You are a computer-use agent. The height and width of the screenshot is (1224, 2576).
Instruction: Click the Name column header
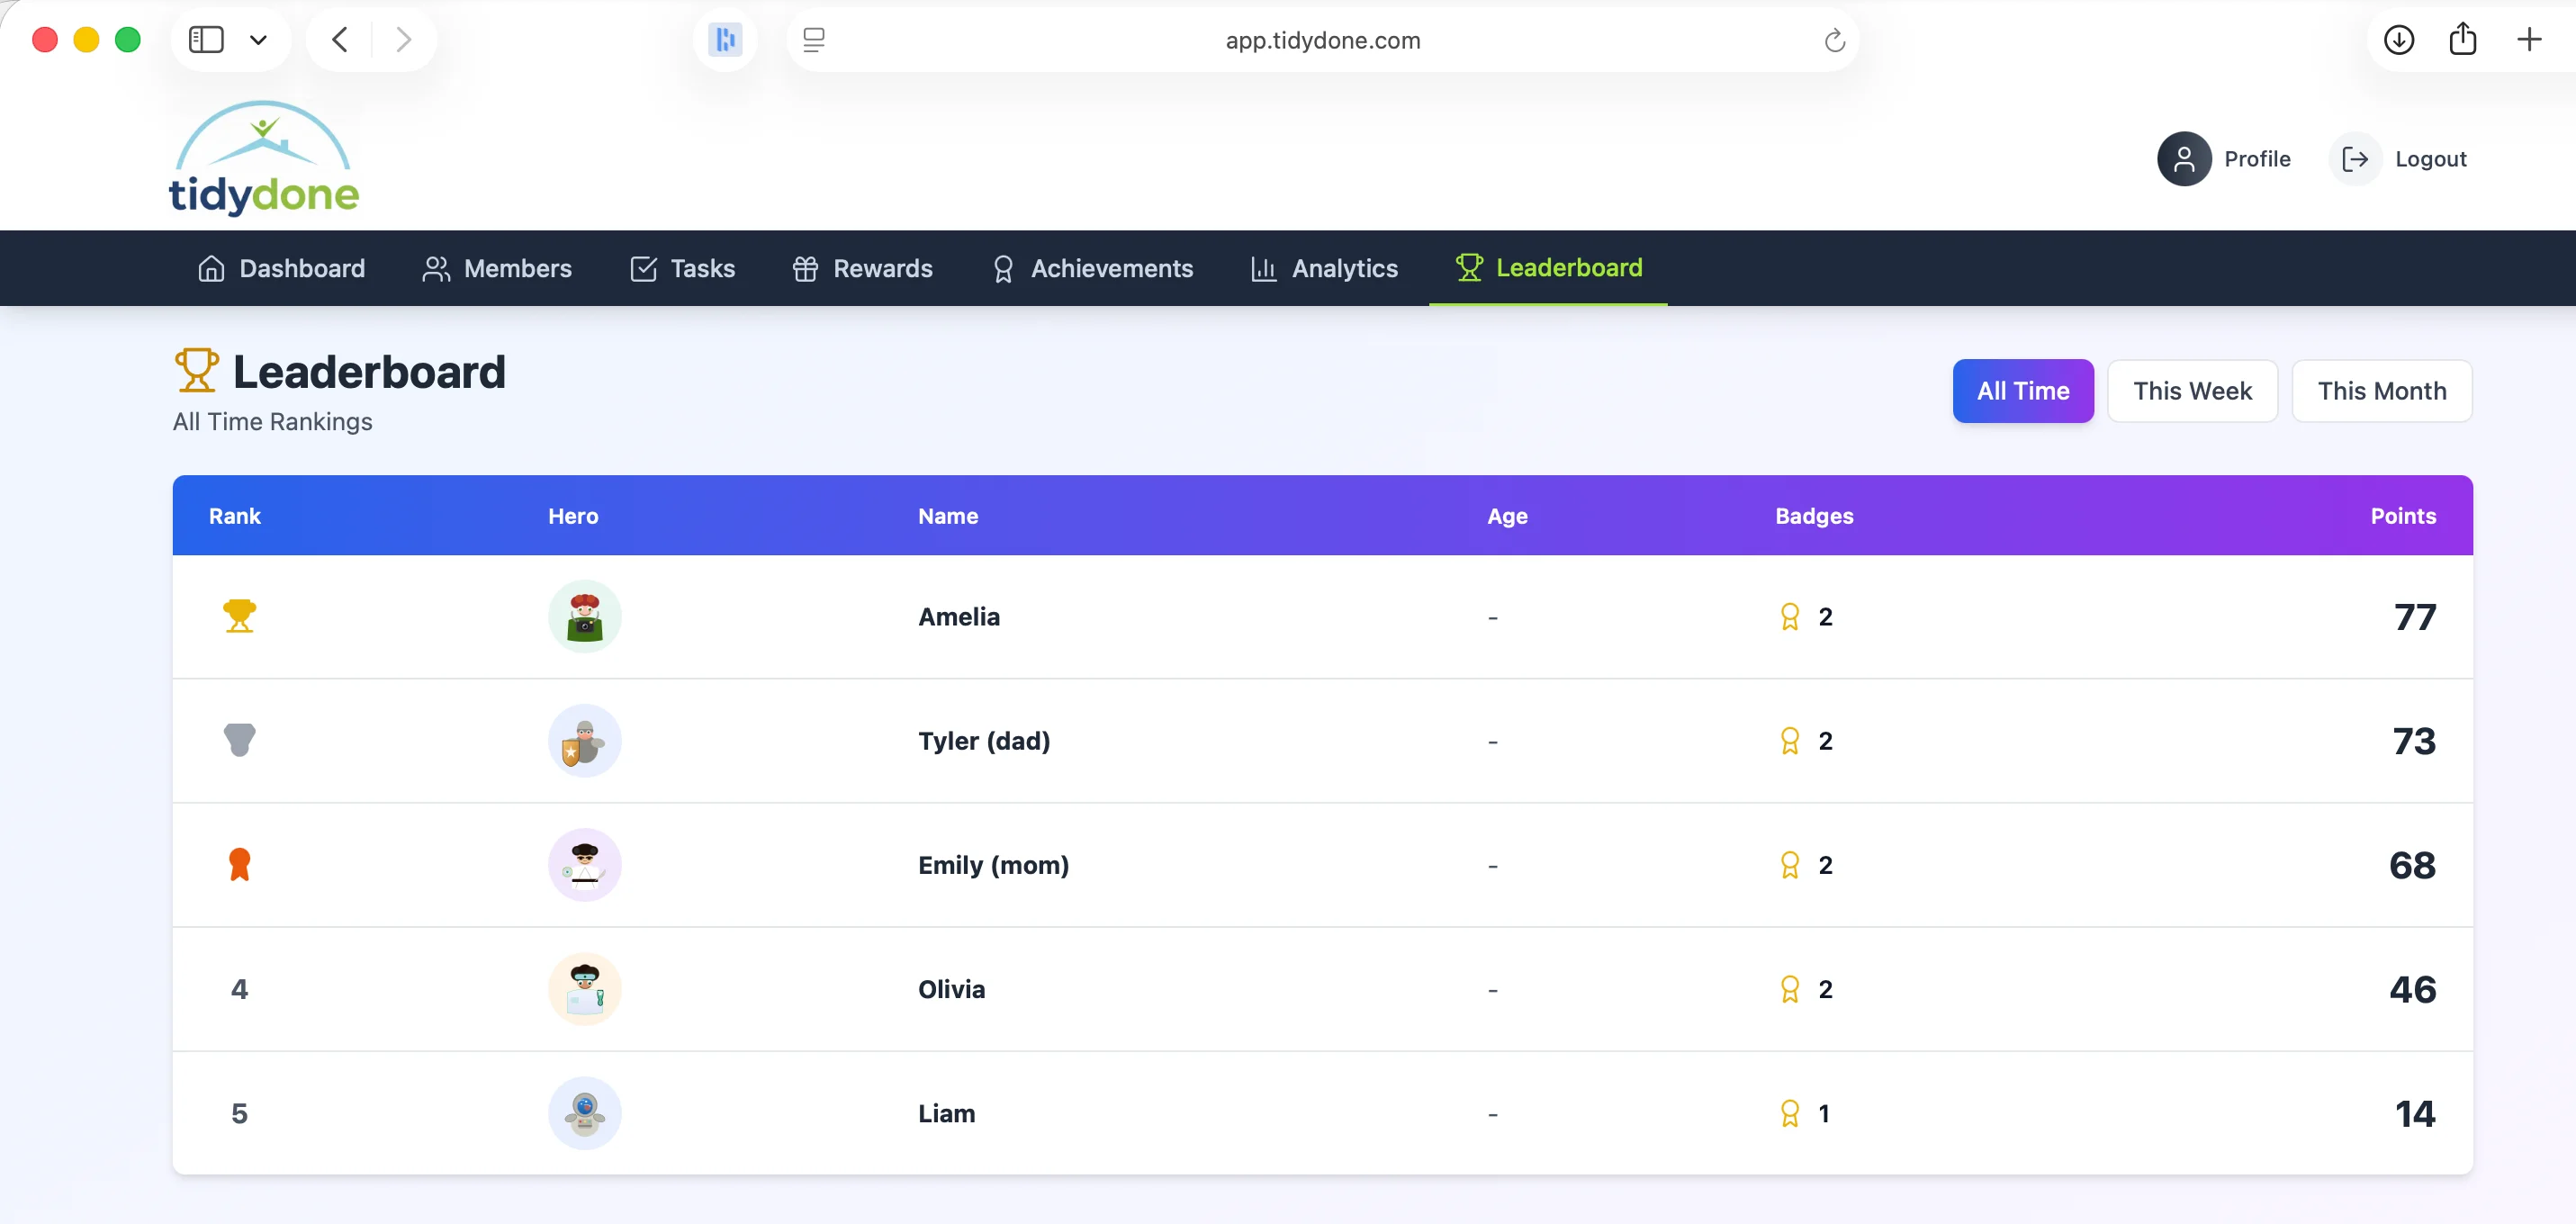[x=948, y=516]
